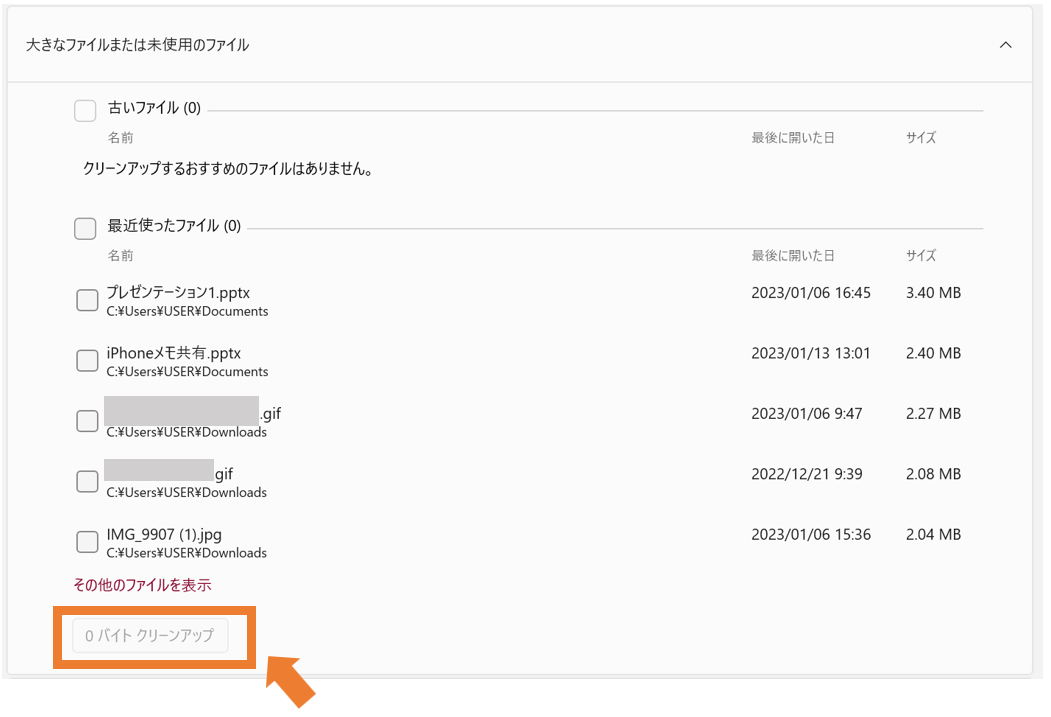Click the 大きなファイルまたは未使用のファイル section title

pos(138,45)
